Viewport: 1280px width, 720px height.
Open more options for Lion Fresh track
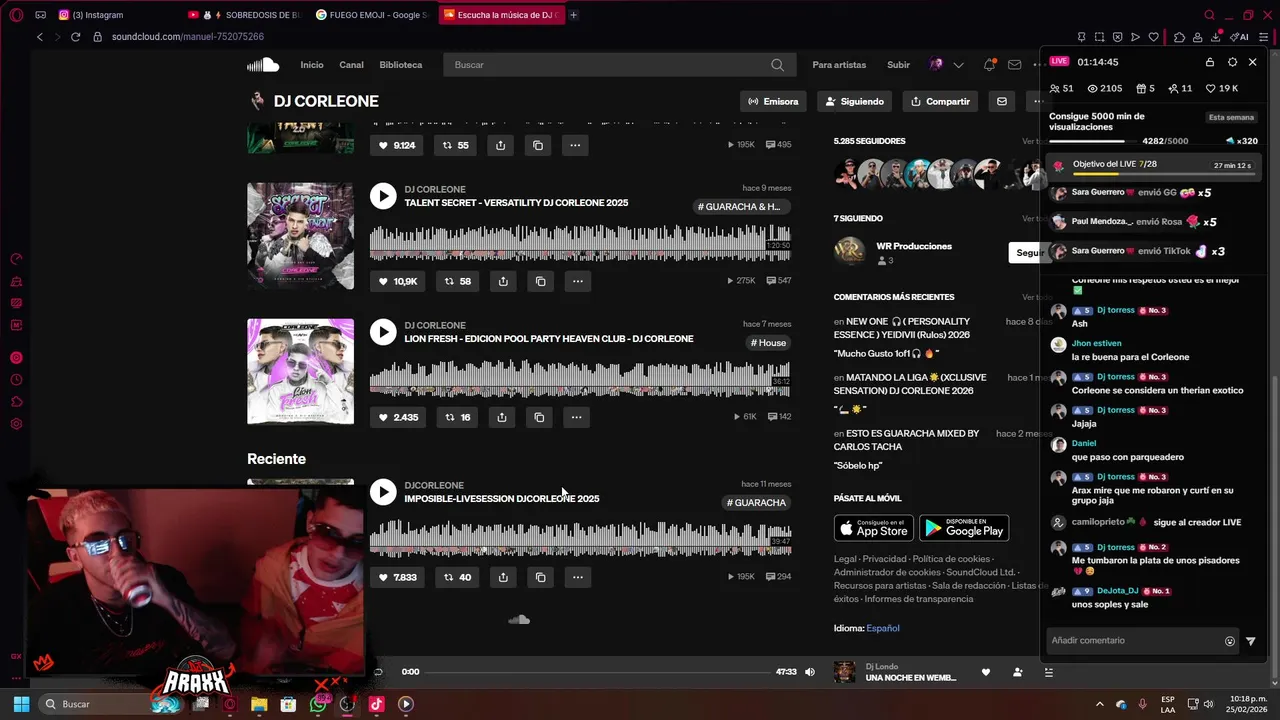[x=576, y=417]
